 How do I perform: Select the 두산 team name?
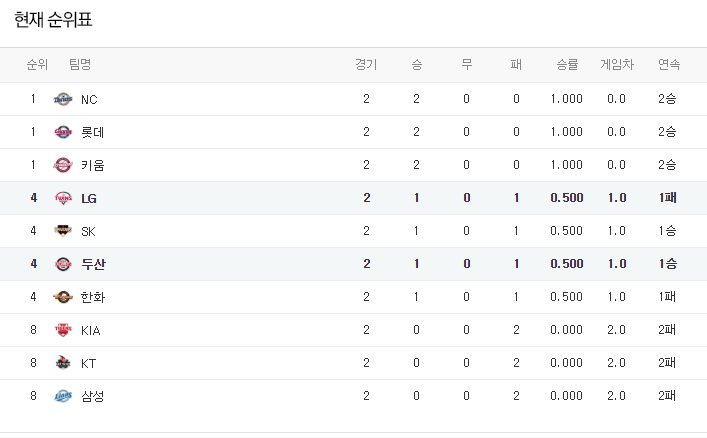point(93,264)
